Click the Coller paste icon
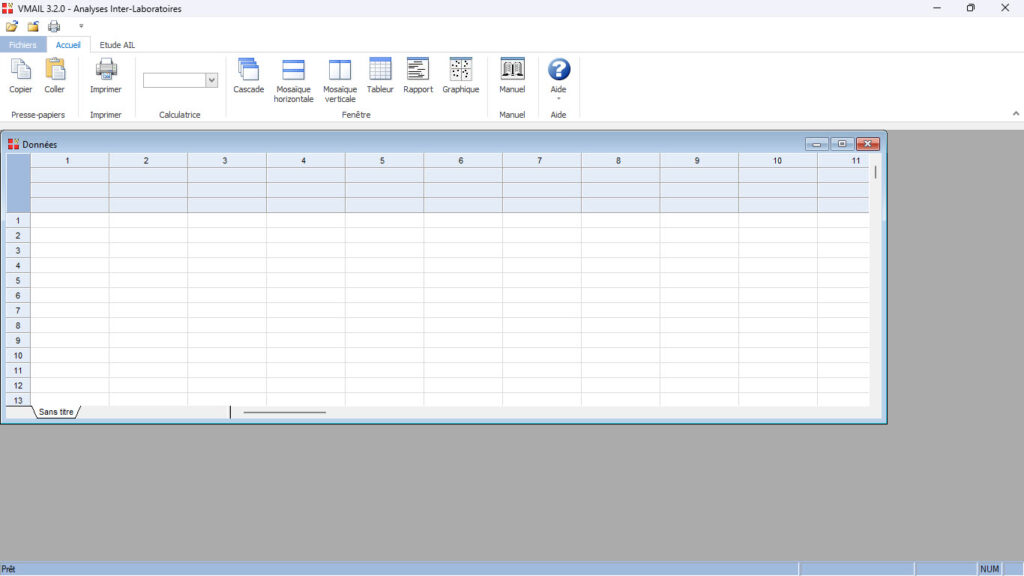Screen dimensions: 1024x576 [54, 70]
